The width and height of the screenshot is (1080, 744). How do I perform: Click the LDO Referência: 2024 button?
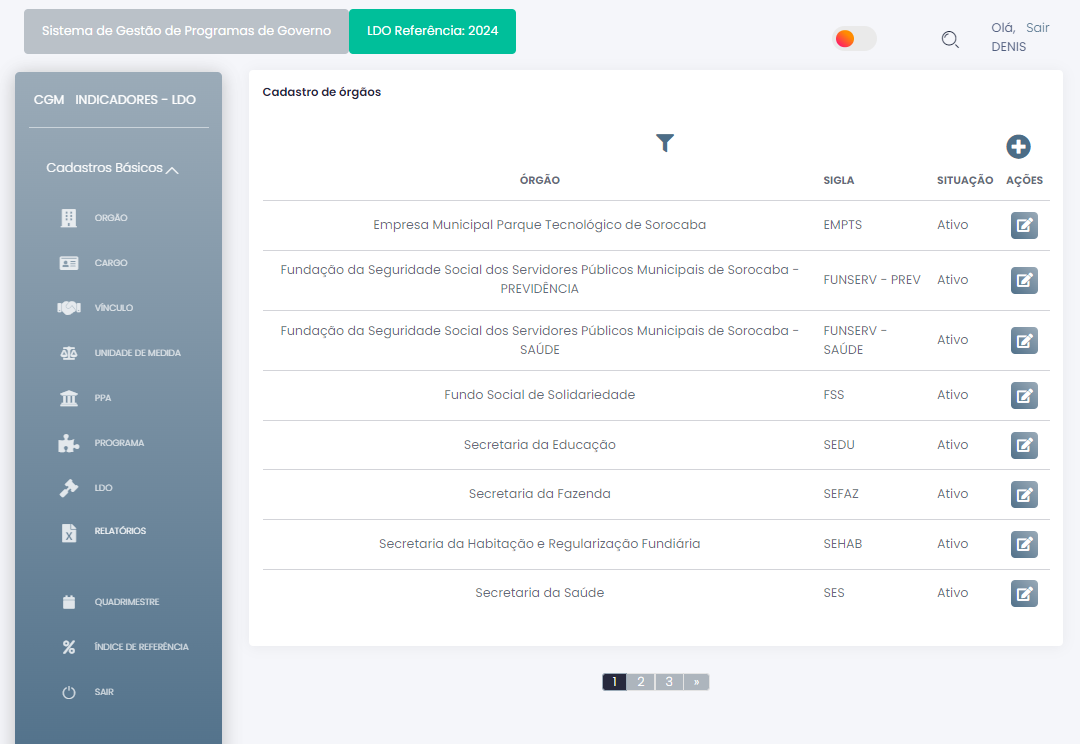tap(432, 31)
